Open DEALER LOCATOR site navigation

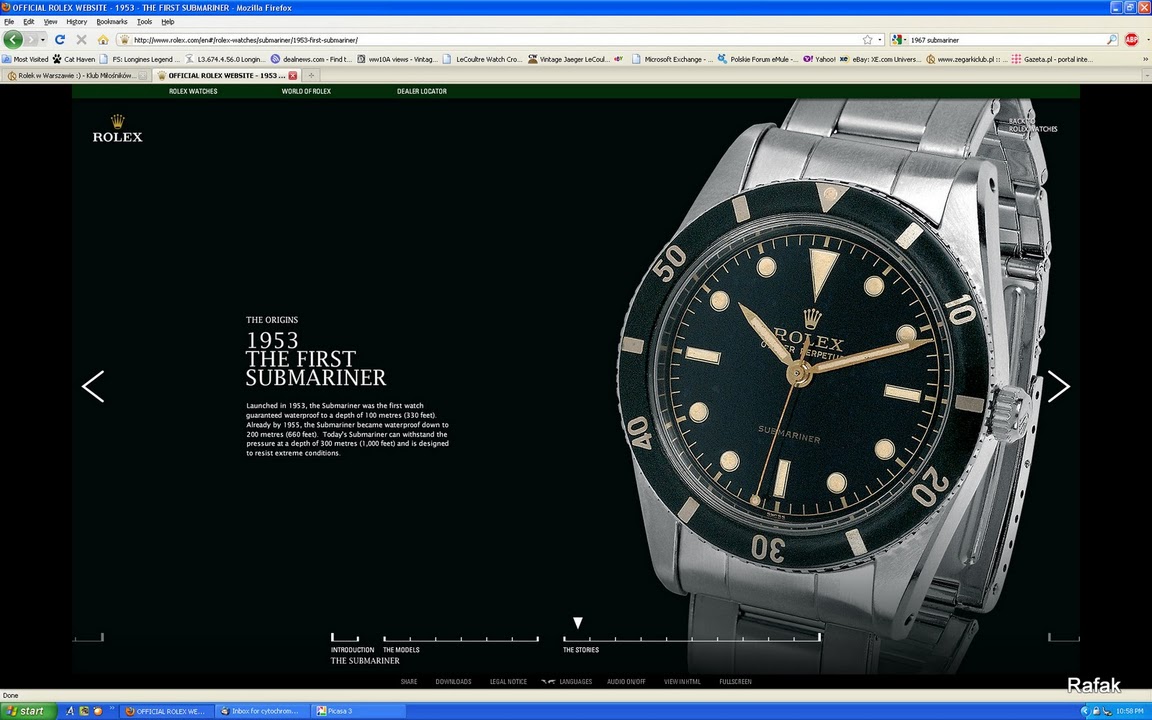pos(422,91)
